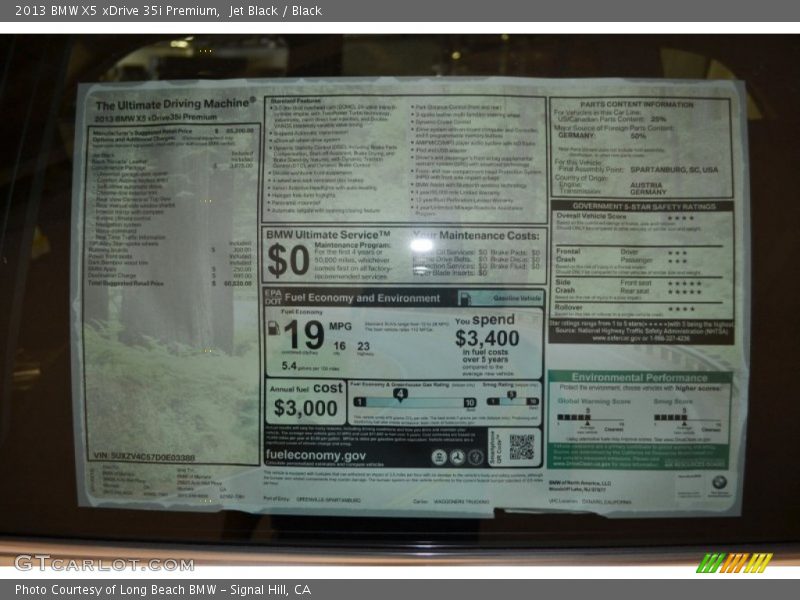Click 'GOVERNMENT 5-STAR SAFETY RATINGS' heading
Image resolution: width=800 pixels, height=600 pixels.
click(x=644, y=206)
